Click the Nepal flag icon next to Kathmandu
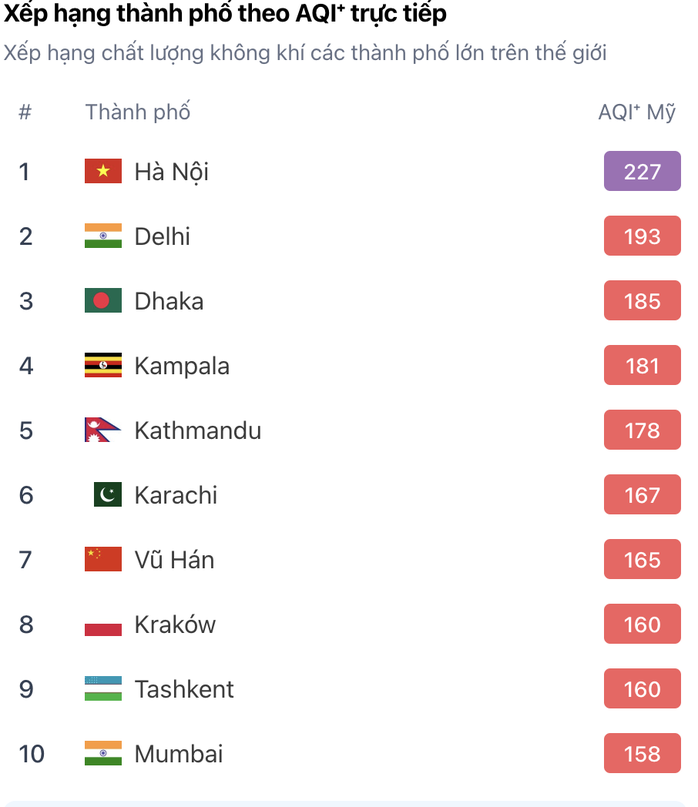The height and width of the screenshot is (807, 698). pos(102,430)
